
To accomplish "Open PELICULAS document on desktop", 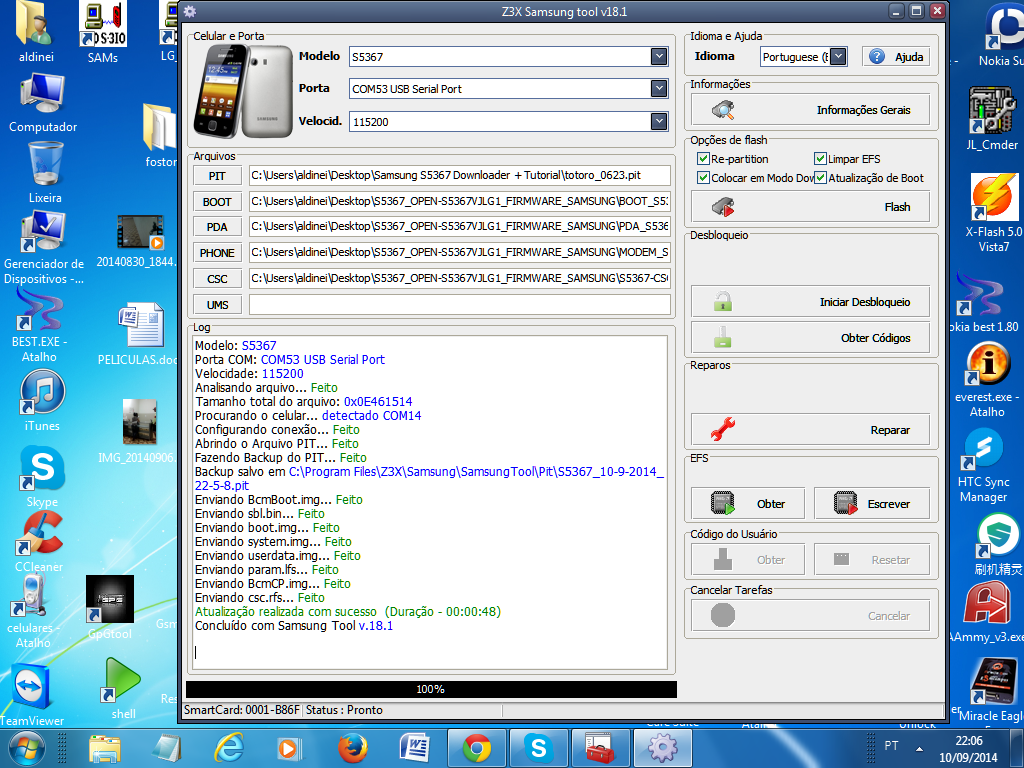I will pyautogui.click(x=139, y=333).
